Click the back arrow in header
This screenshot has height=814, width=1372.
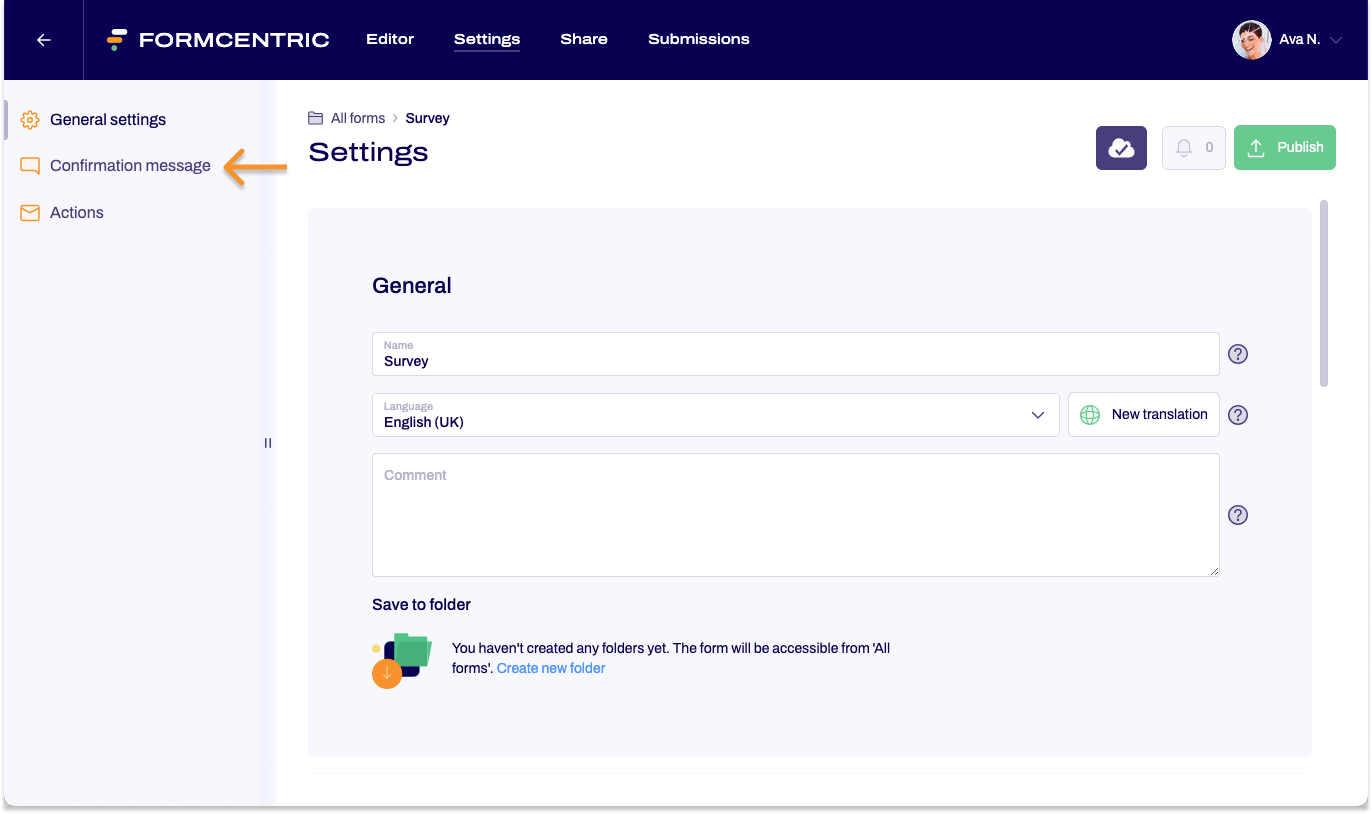(43, 40)
